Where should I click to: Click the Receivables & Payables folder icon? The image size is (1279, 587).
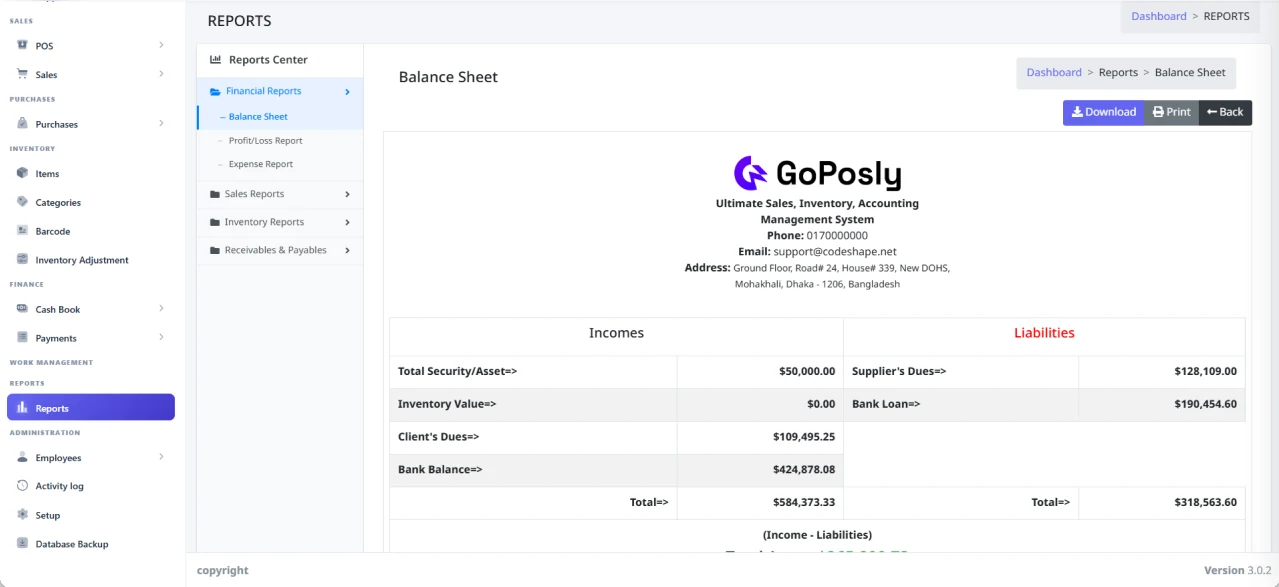215,250
